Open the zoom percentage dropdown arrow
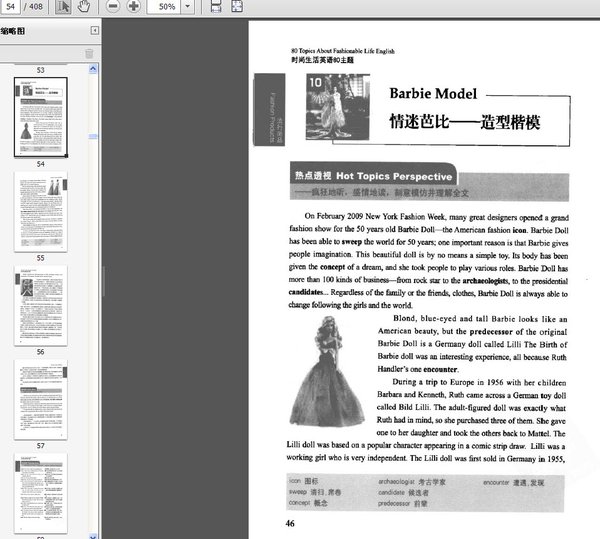The image size is (600, 539). tap(188, 7)
